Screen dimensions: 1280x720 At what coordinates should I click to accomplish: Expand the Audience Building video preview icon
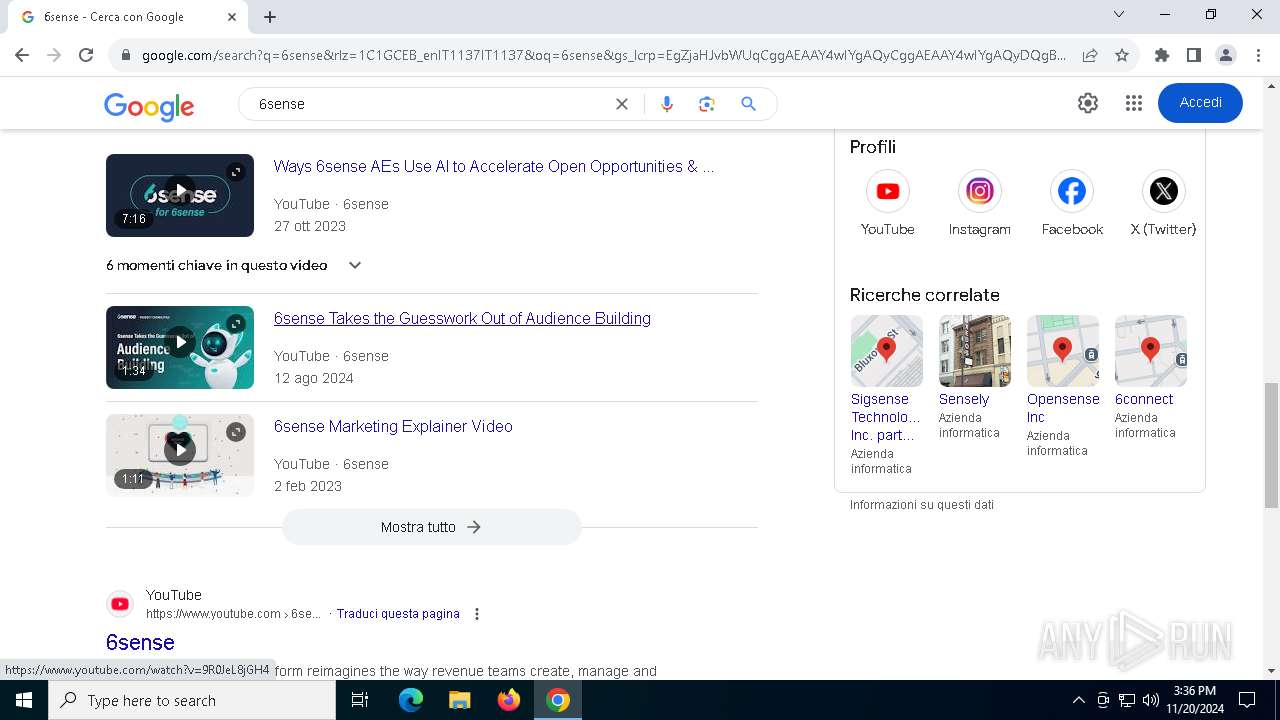pyautogui.click(x=236, y=324)
